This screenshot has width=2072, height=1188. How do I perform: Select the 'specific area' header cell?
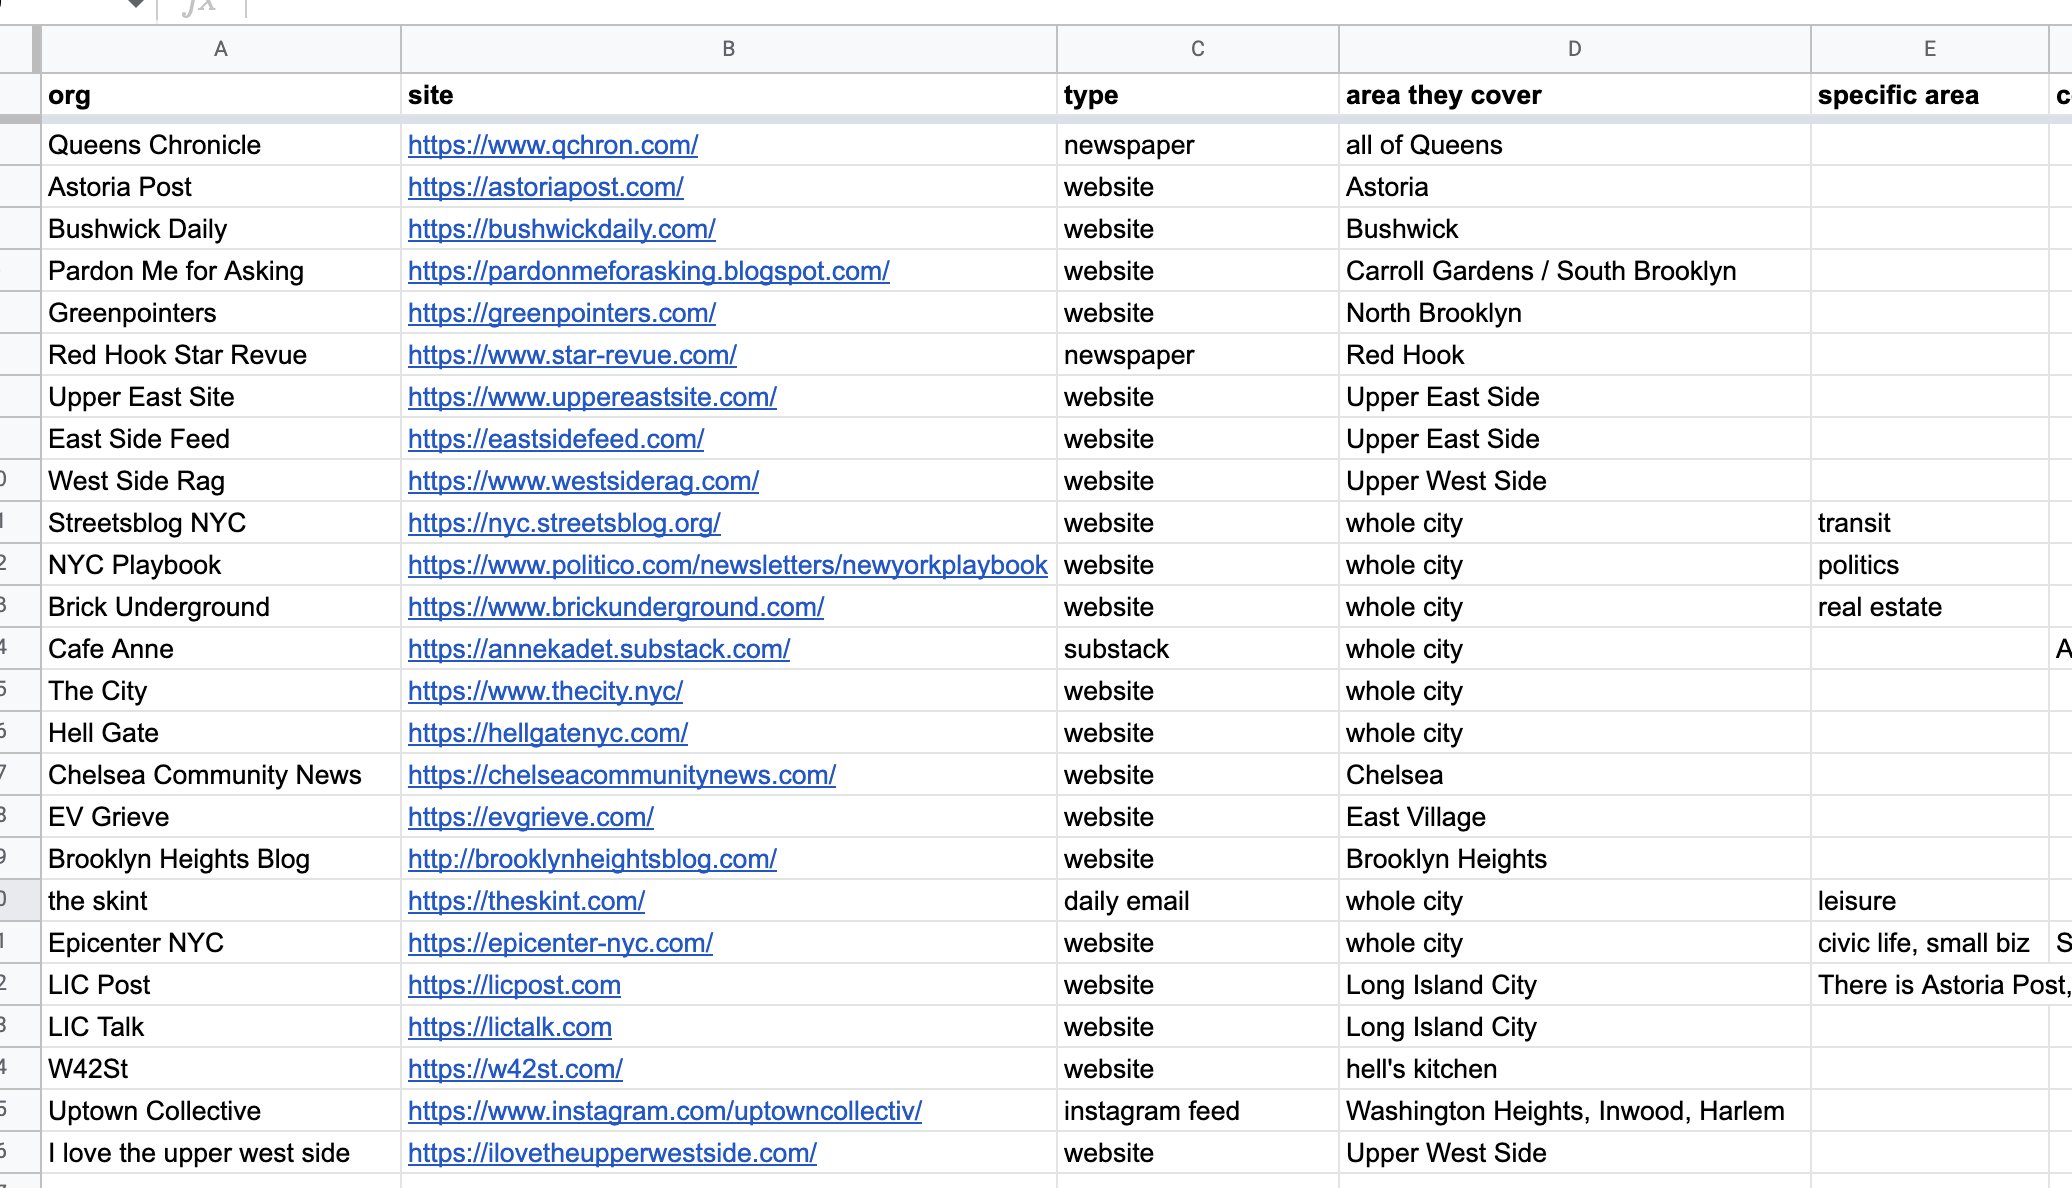pyautogui.click(x=1930, y=95)
